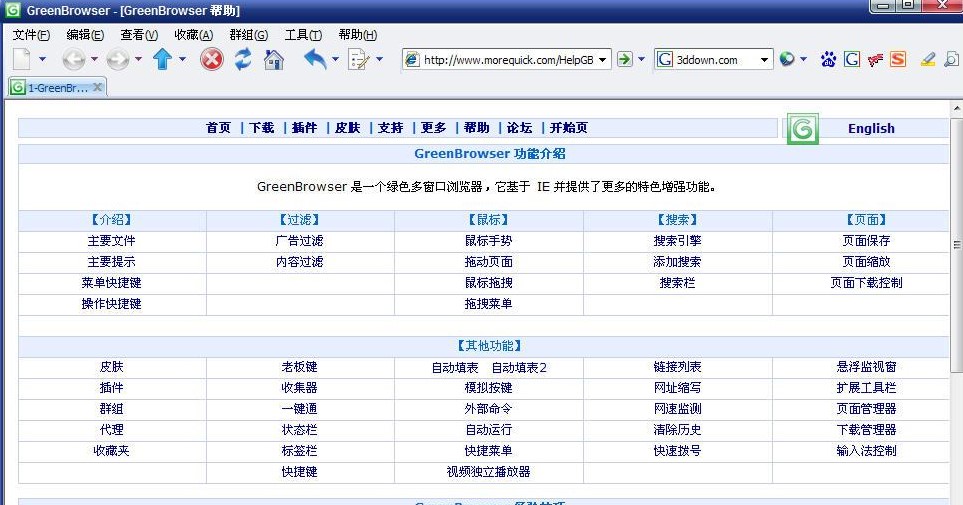The width and height of the screenshot is (963, 505).
Task: Open the 输入法控制 help link
Action: point(866,450)
